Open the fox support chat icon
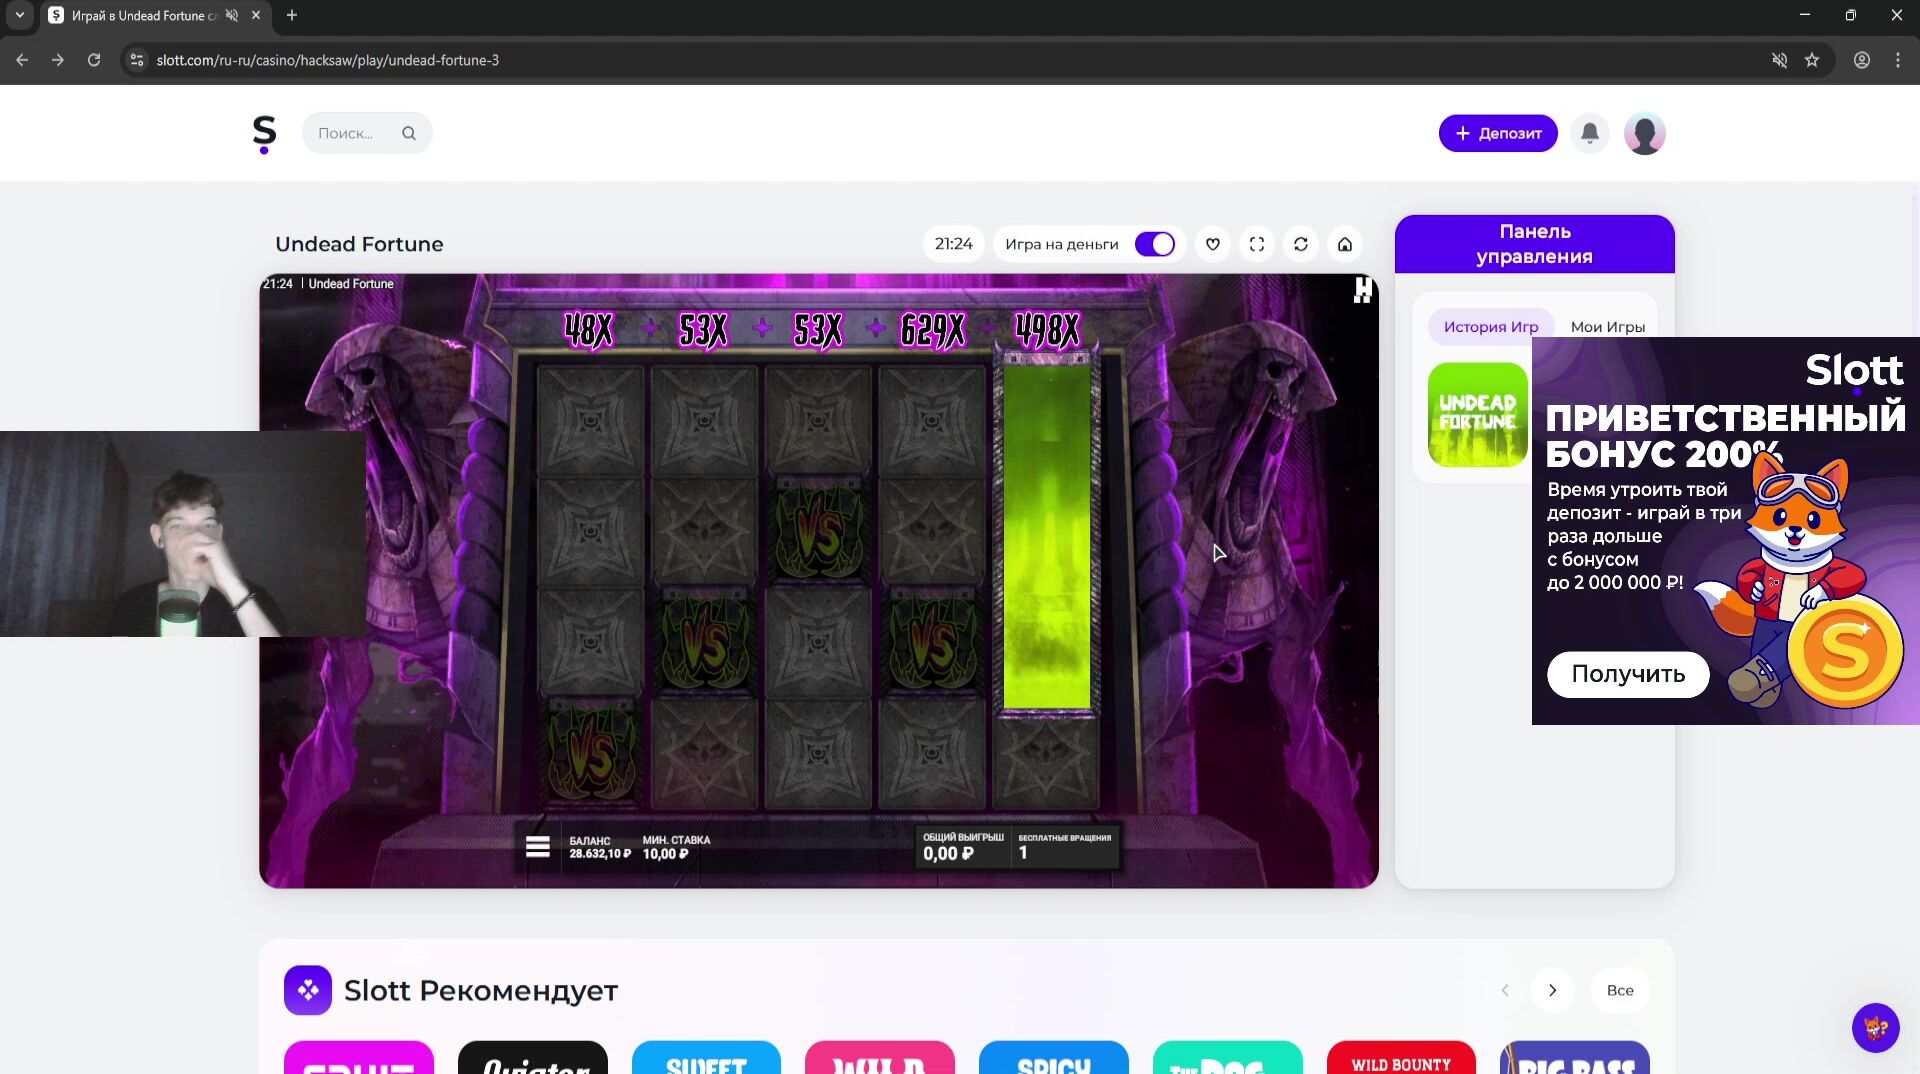Screen dimensions: 1920x1074 coord(1876,1027)
